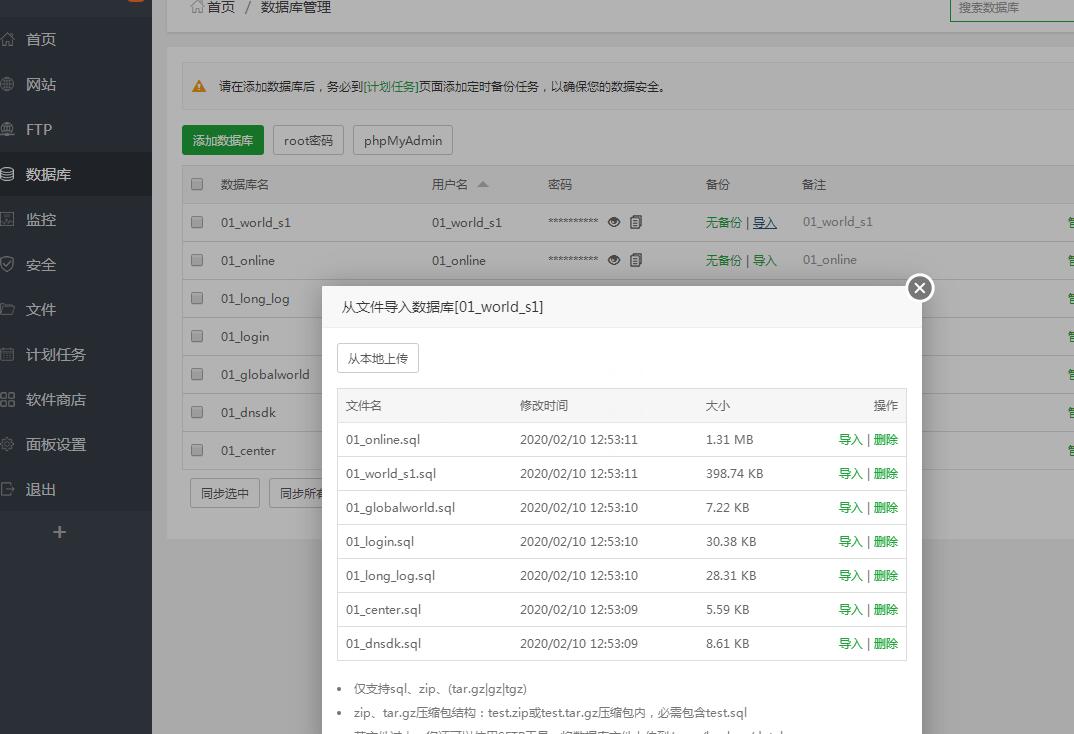1074x734 pixels.
Task: Close the import database dialog
Action: point(919,288)
